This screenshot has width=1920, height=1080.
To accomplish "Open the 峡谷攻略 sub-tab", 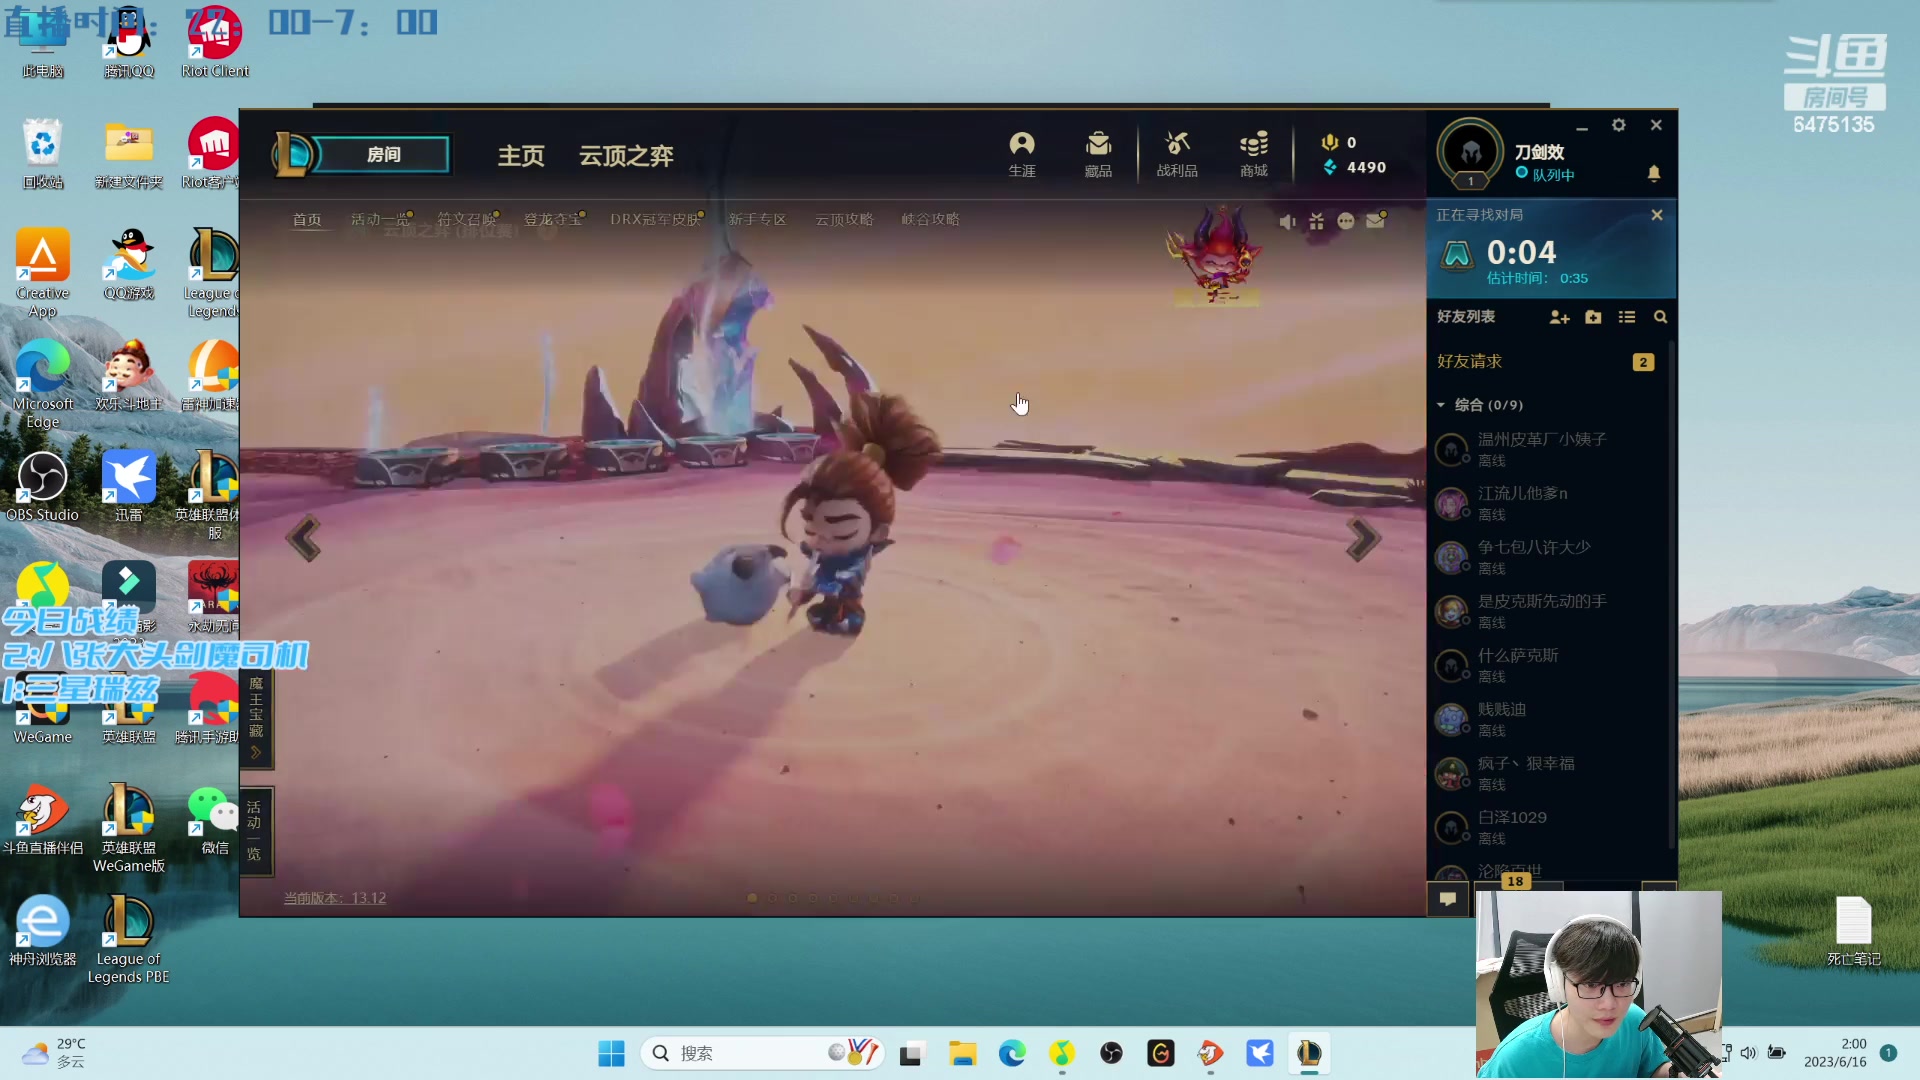I will [x=931, y=220].
